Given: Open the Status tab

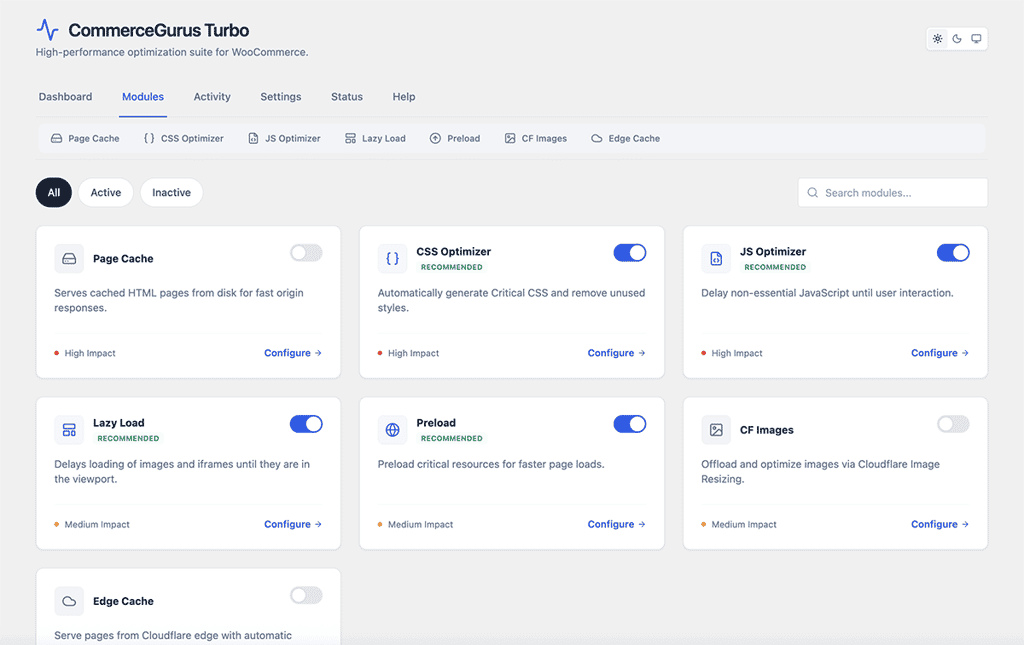Looking at the screenshot, I should tap(347, 97).
